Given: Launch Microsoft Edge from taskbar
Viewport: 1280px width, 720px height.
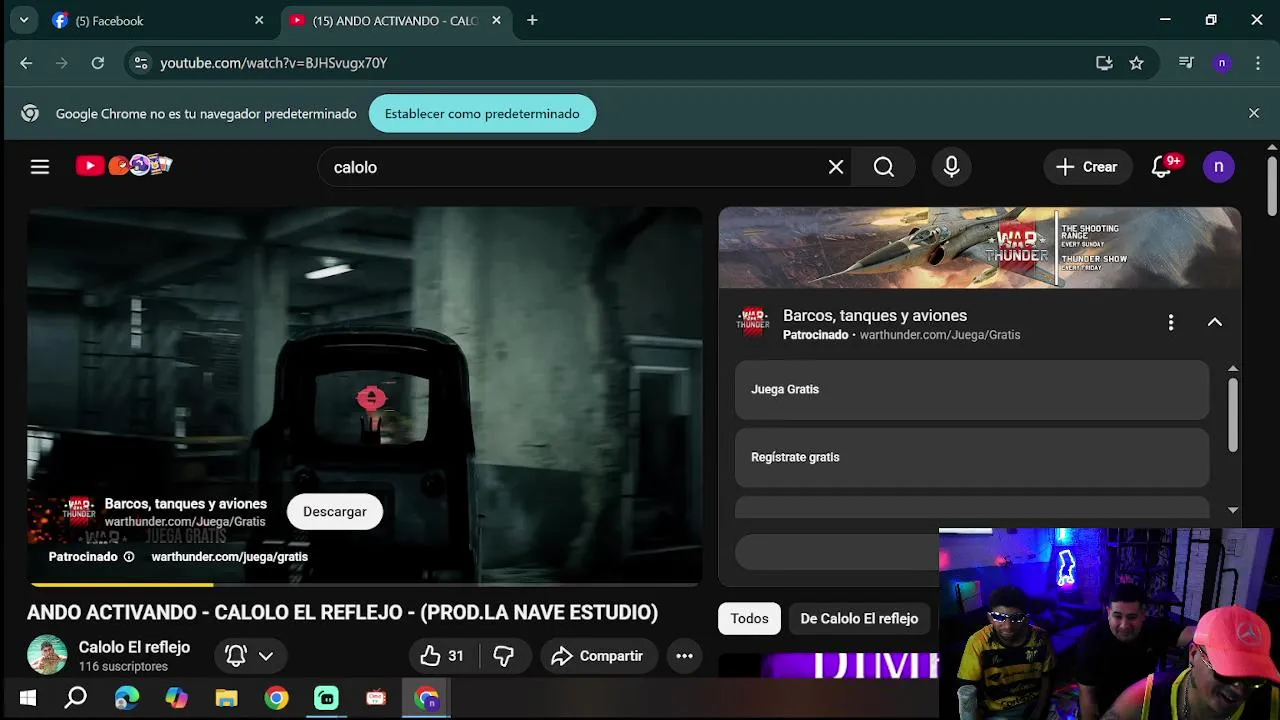Looking at the screenshot, I should coord(127,698).
